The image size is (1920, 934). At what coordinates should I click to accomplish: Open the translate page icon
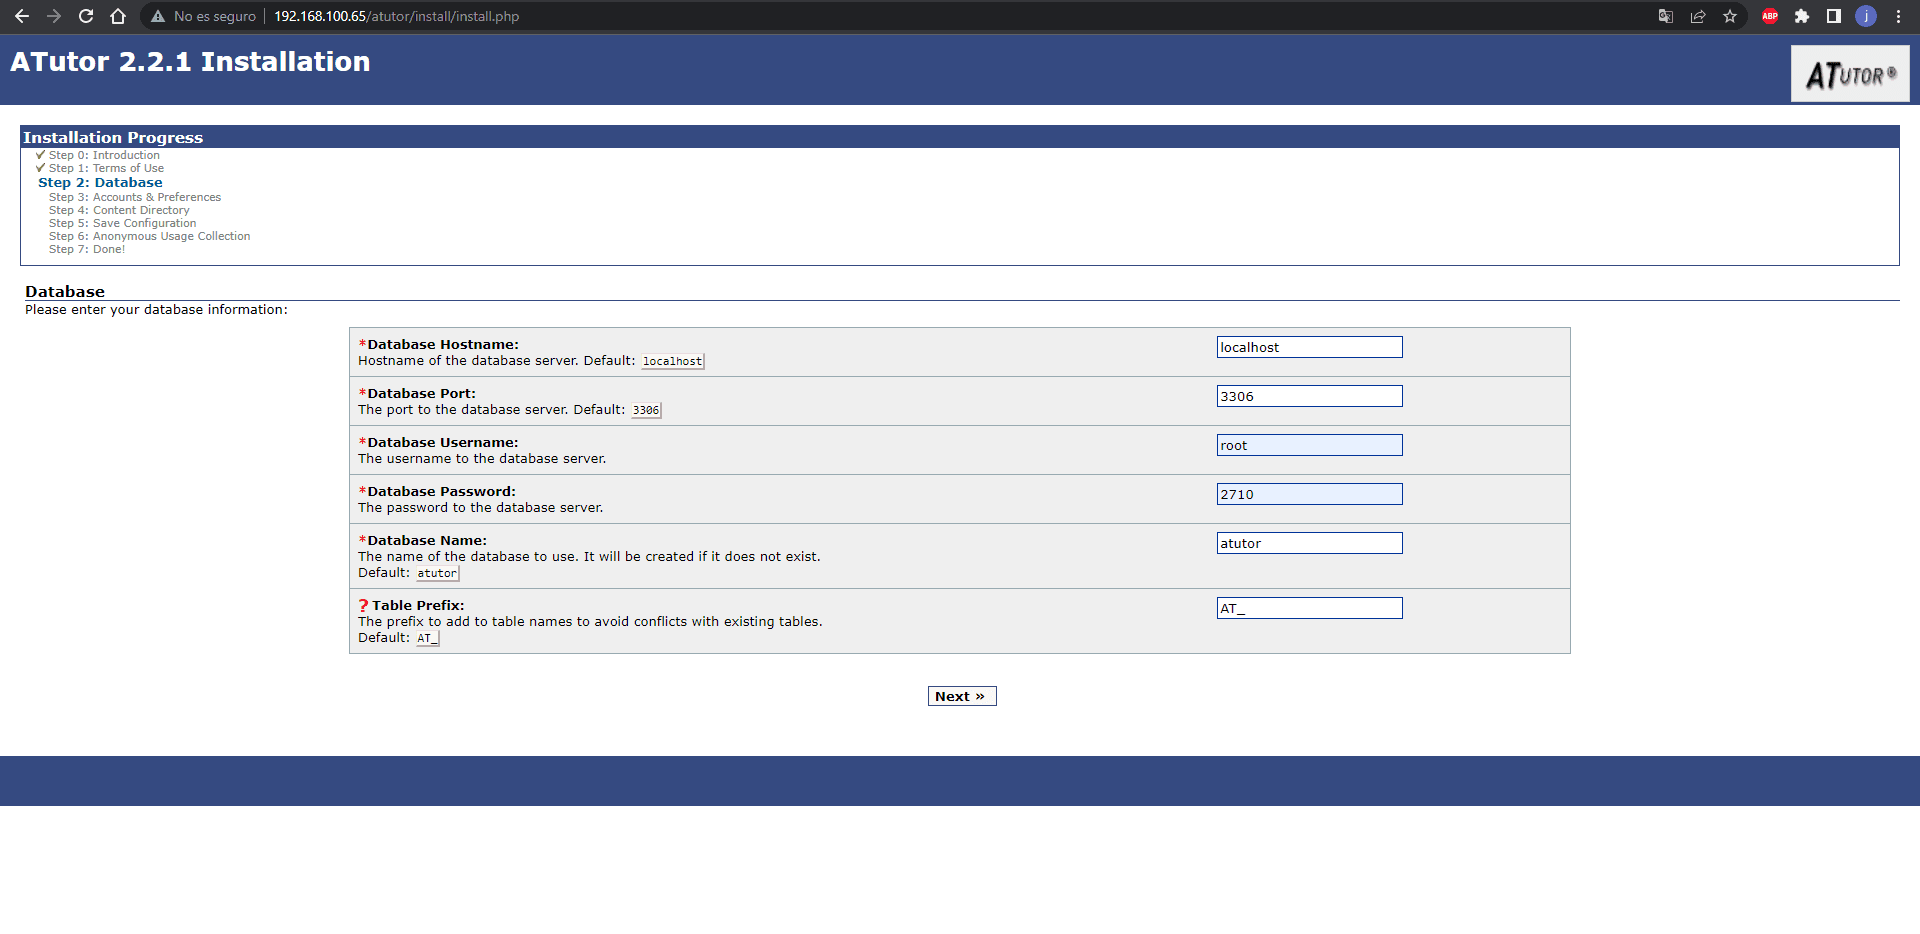[x=1665, y=16]
